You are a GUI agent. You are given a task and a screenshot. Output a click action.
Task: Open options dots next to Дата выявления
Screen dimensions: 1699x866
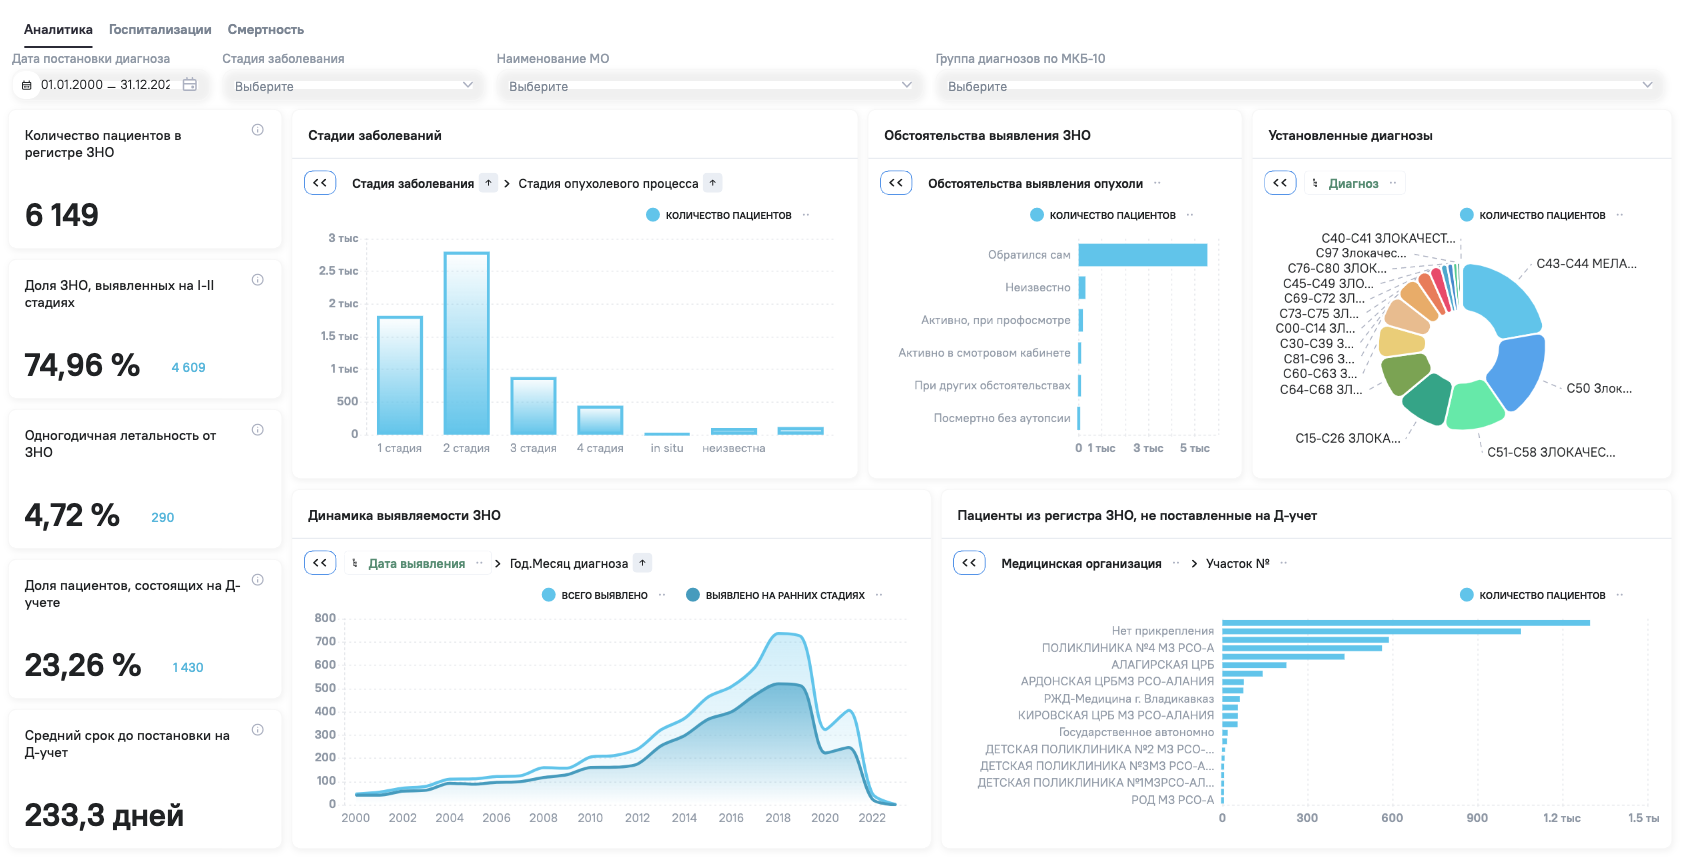pyautogui.click(x=479, y=563)
